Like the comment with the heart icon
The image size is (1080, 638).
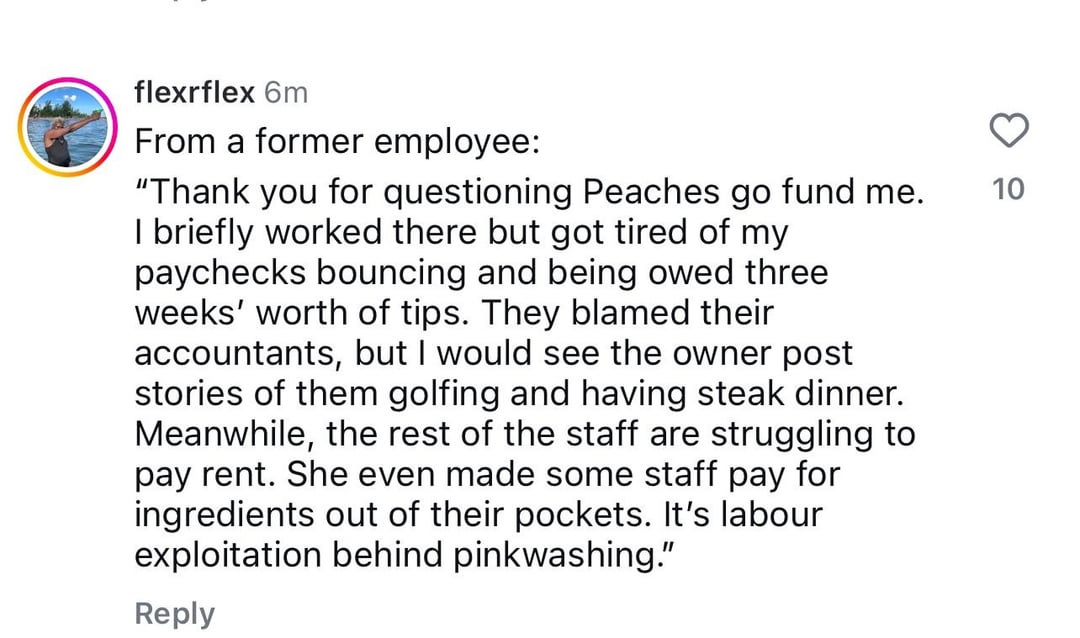pyautogui.click(x=1009, y=130)
